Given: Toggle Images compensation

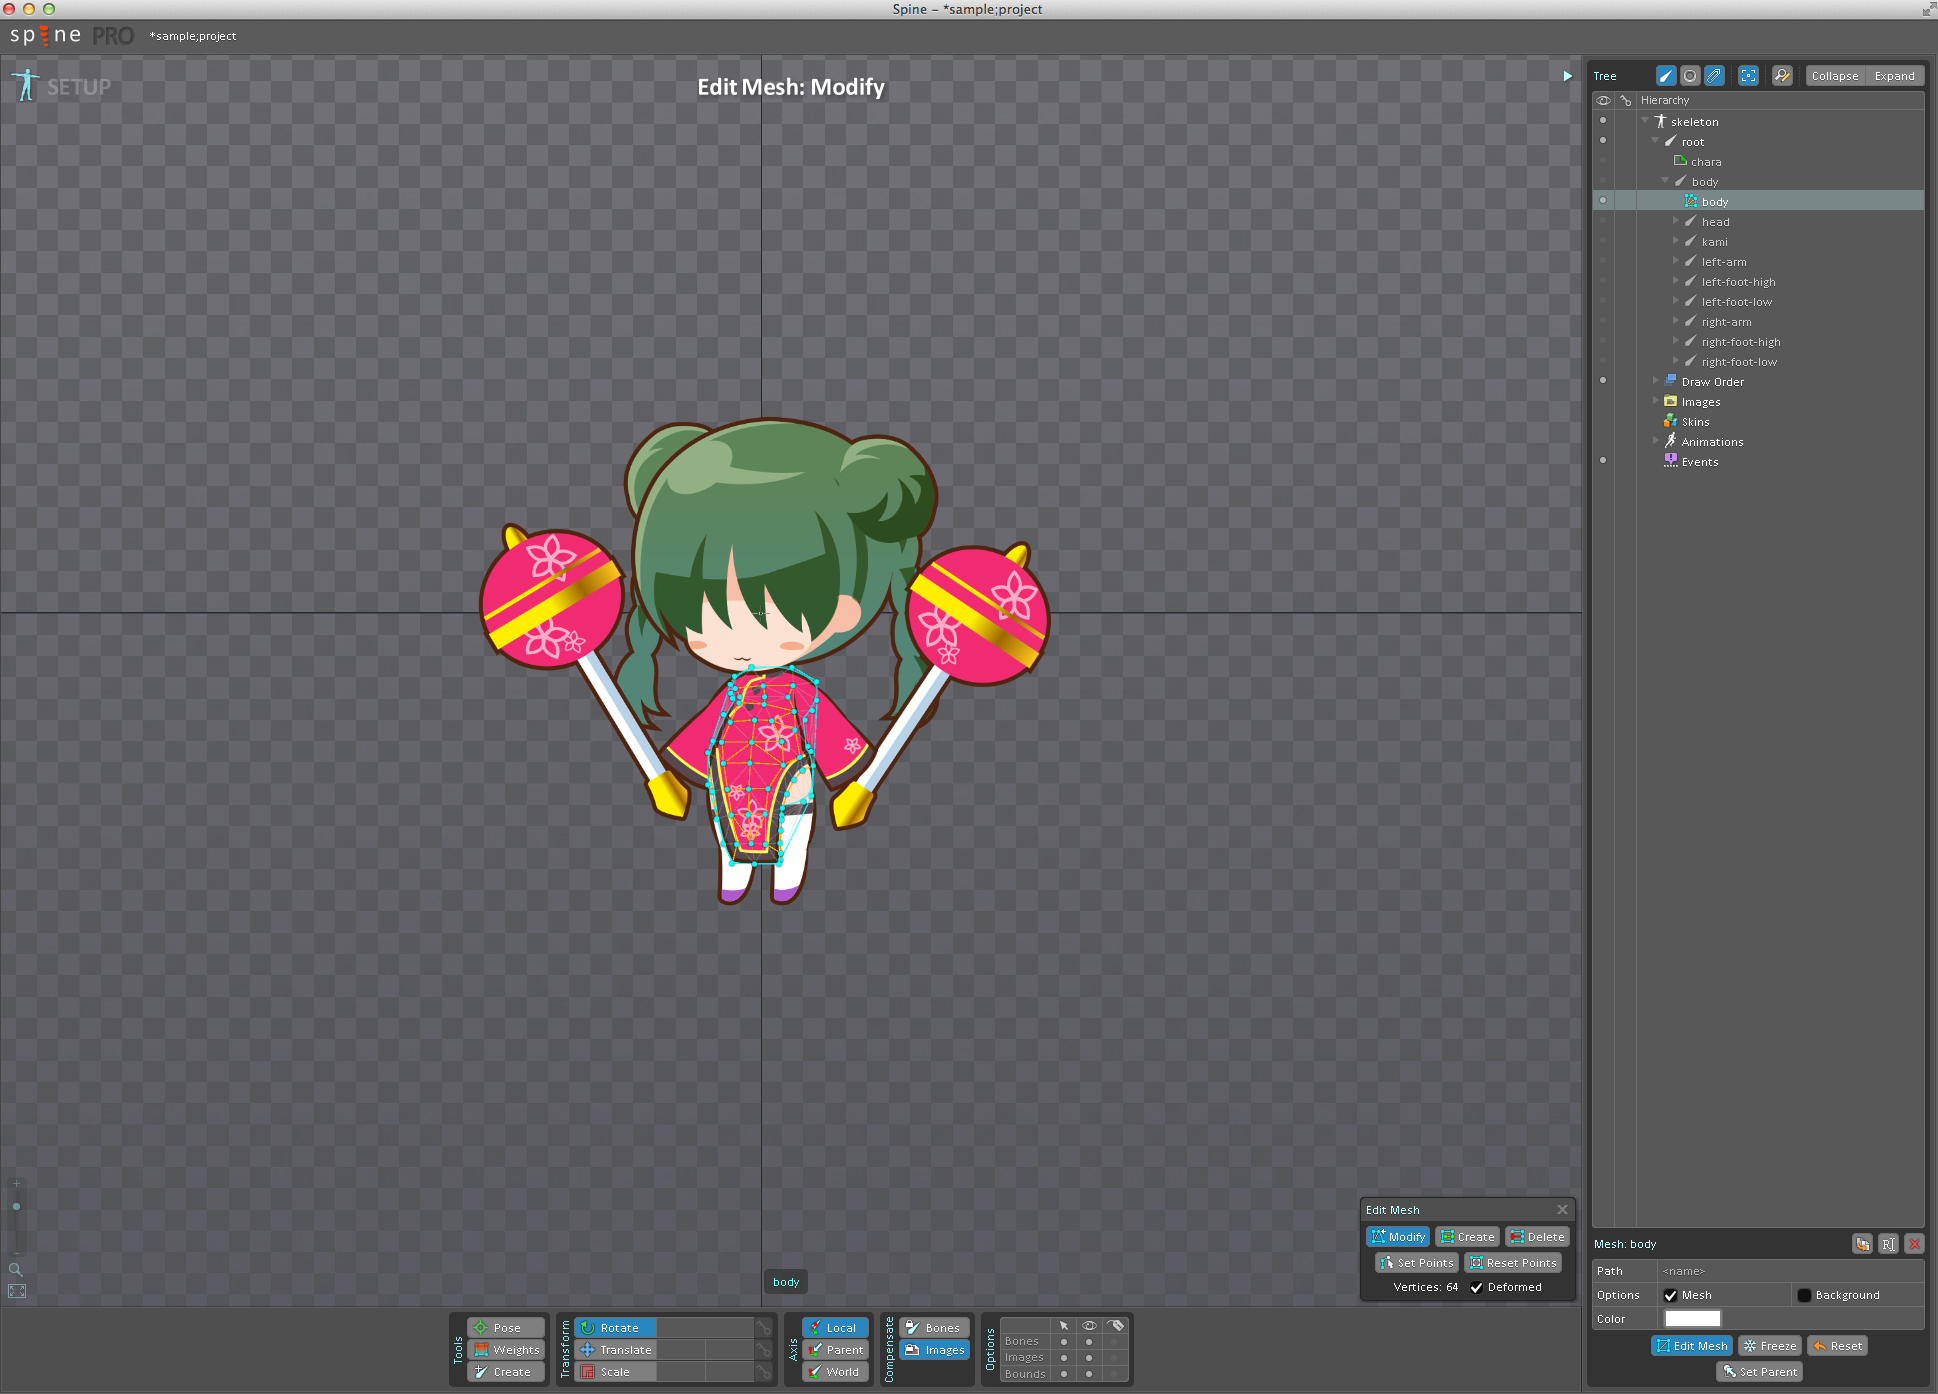Looking at the screenshot, I should [x=935, y=1350].
